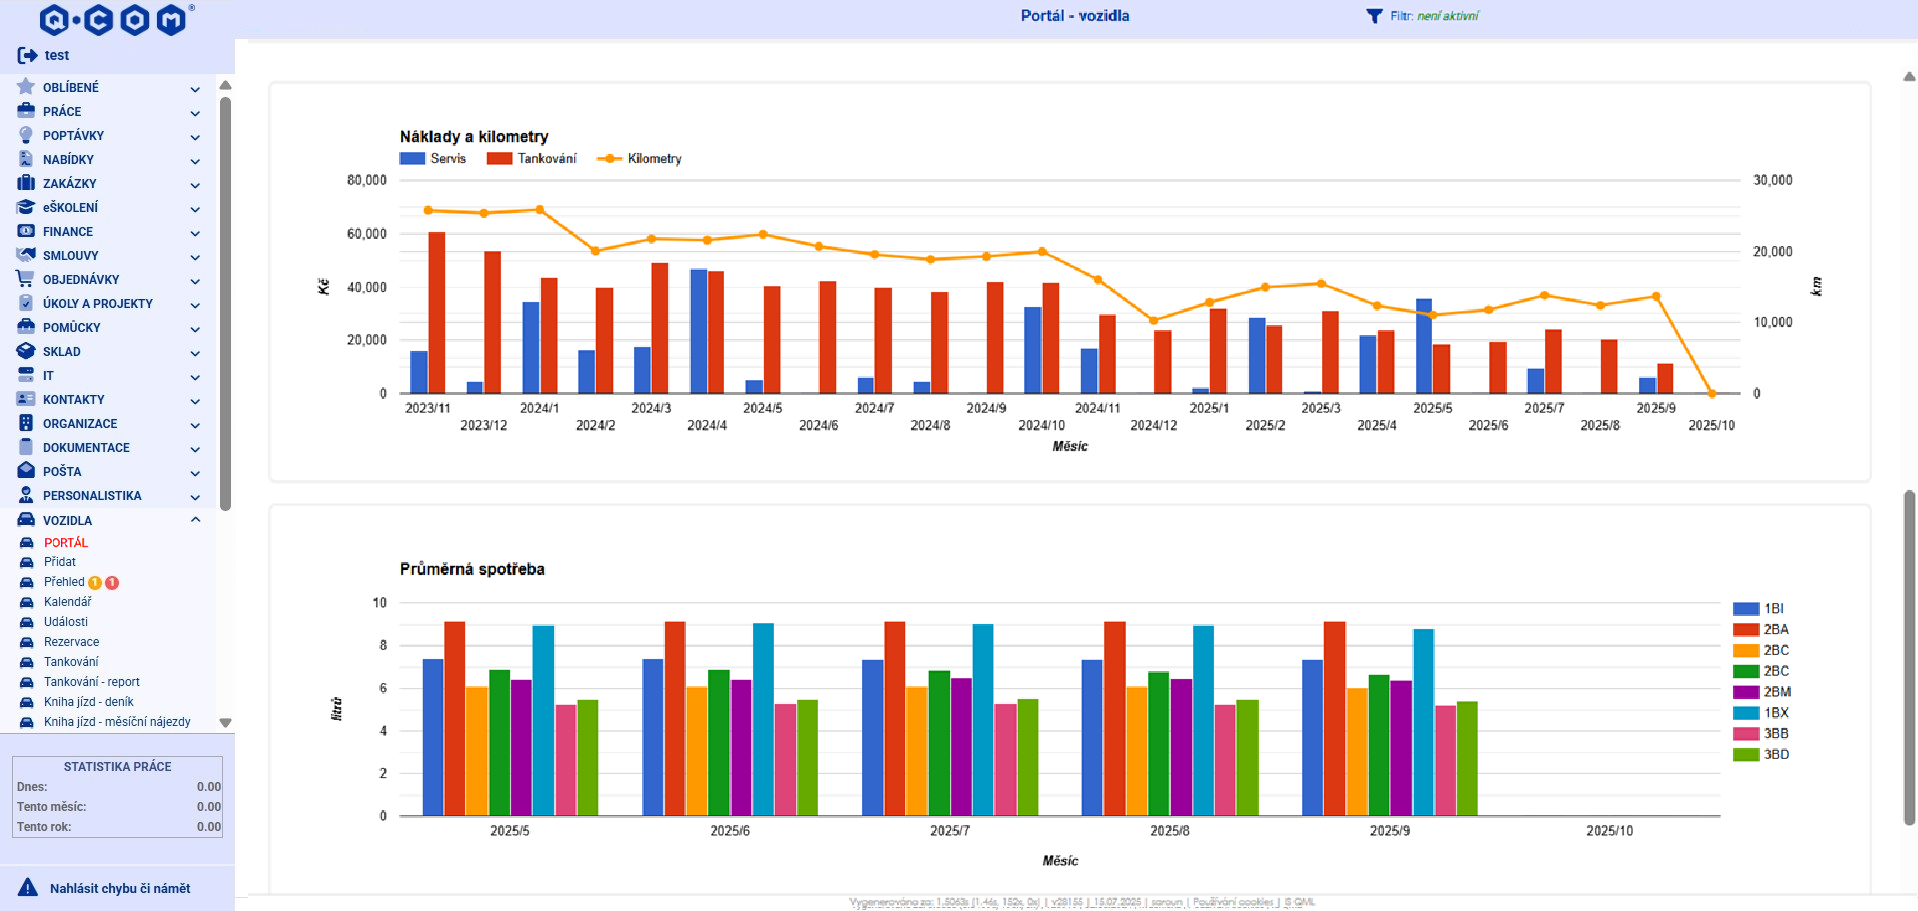Click Nahlásit chybu či námět link
The width and height of the screenshot is (1918, 911).
click(x=120, y=888)
